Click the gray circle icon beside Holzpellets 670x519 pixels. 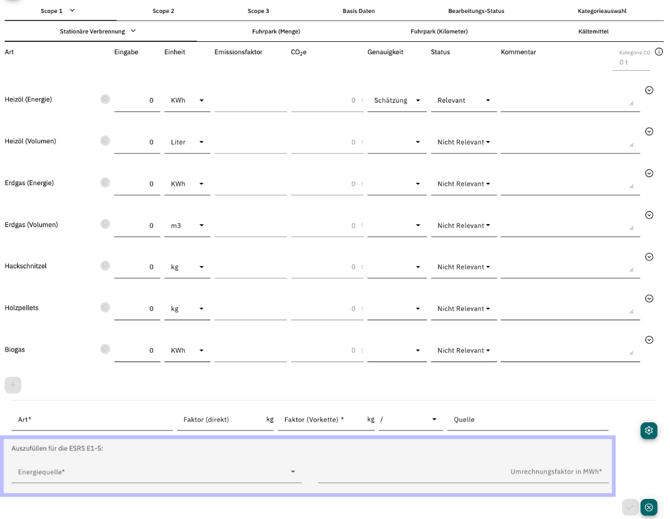[105, 308]
